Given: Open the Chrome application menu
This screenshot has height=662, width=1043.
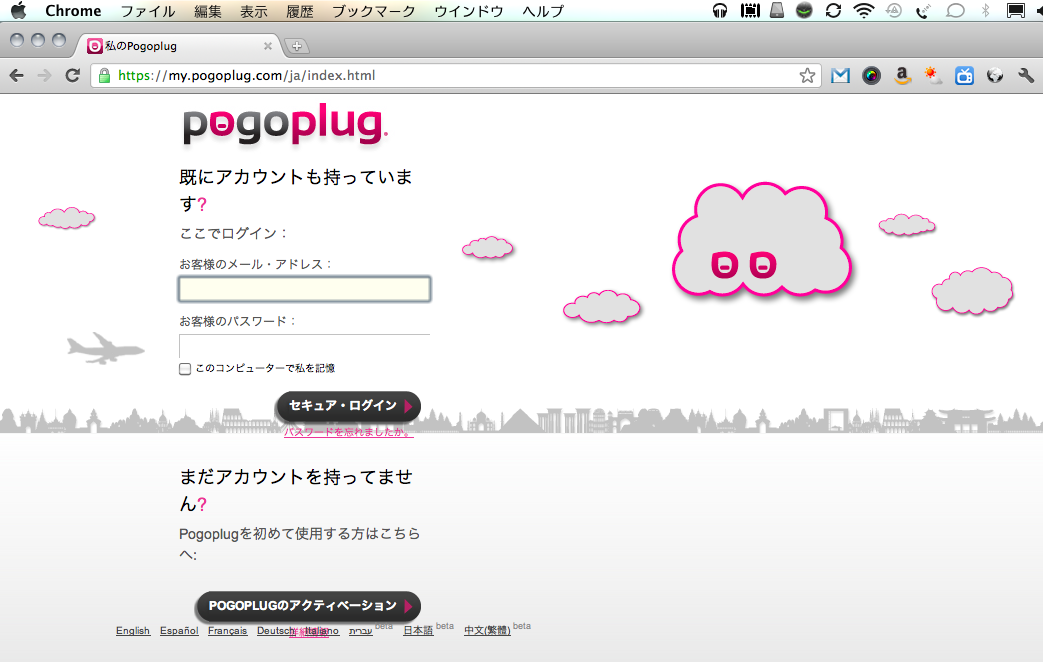Looking at the screenshot, I should 73,11.
